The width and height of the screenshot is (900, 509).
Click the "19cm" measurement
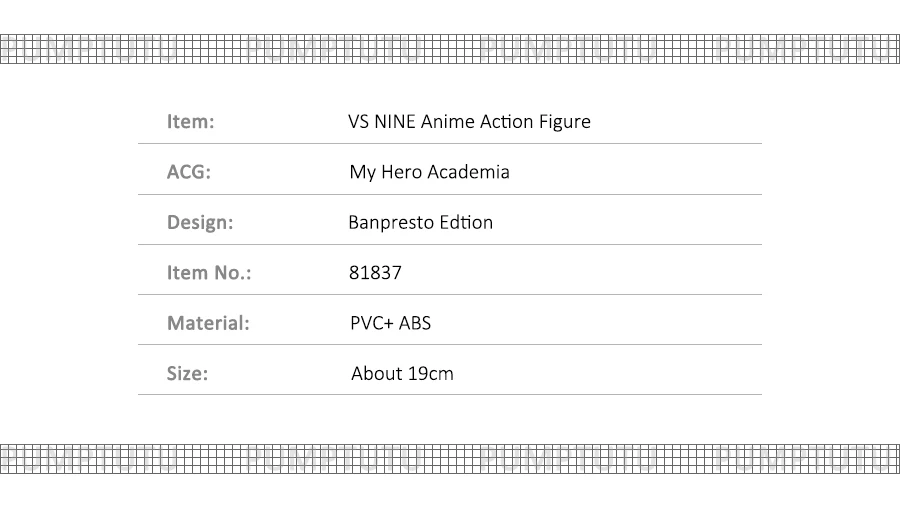click(x=430, y=374)
